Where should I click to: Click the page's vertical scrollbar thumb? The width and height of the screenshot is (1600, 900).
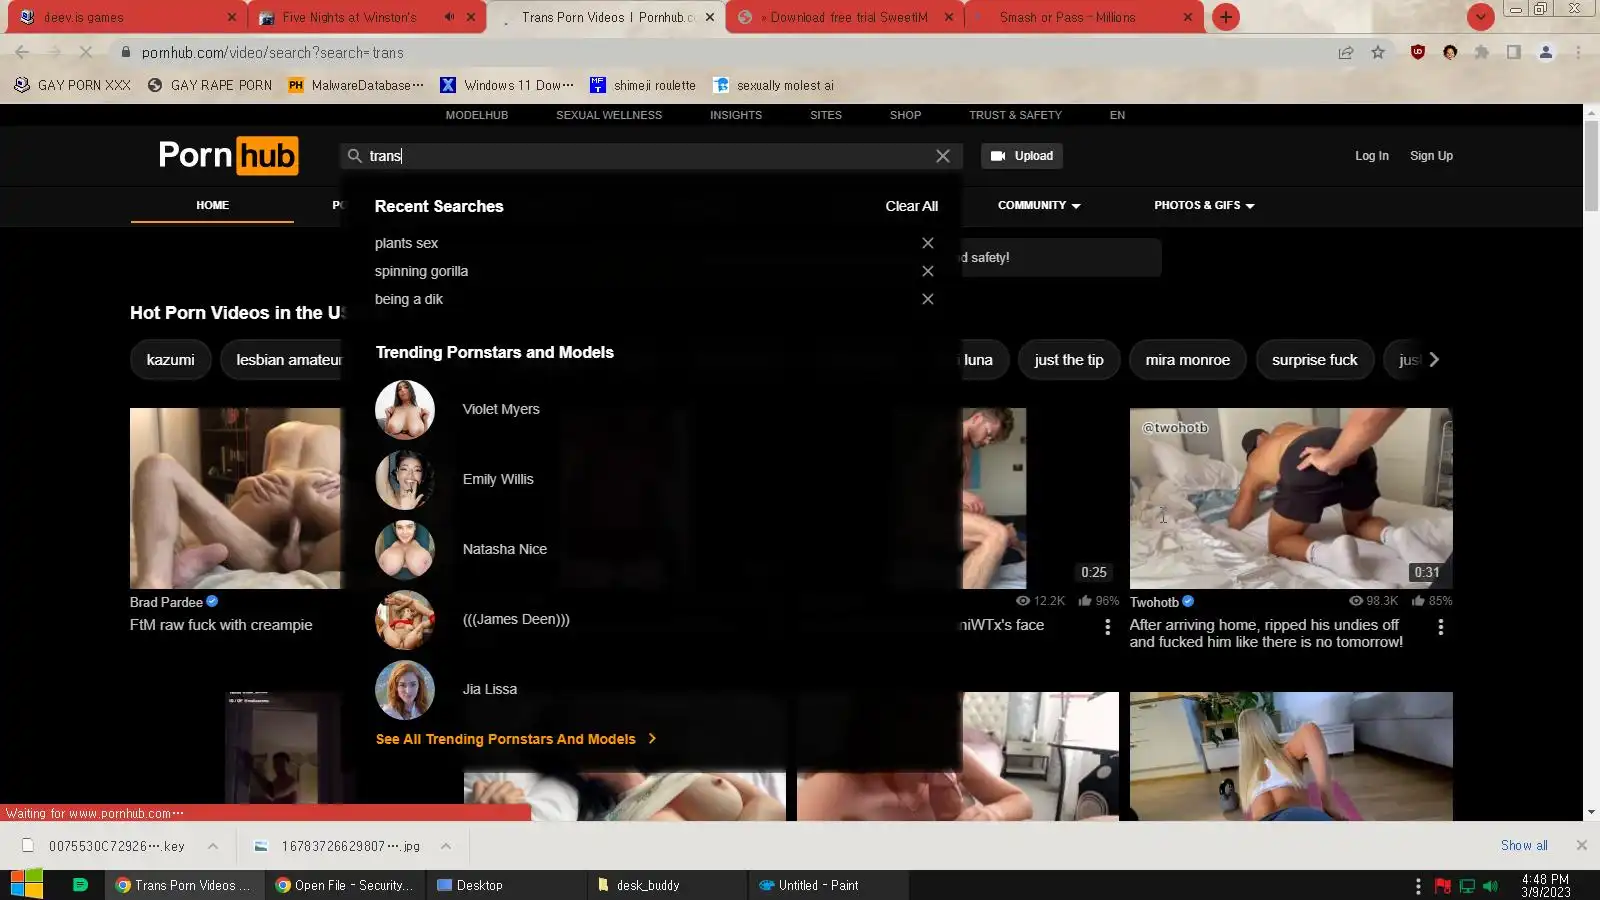coord(1591,165)
